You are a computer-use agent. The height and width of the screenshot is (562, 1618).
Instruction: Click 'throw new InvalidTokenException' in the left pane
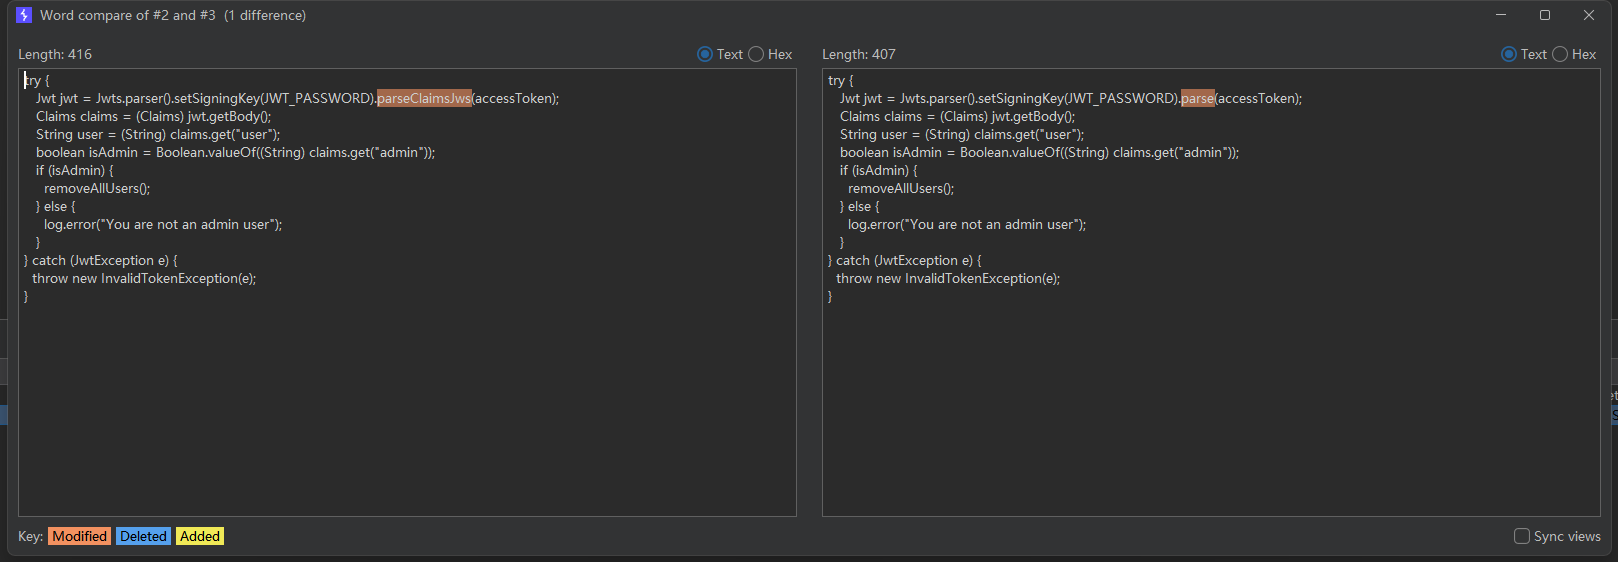pos(144,278)
